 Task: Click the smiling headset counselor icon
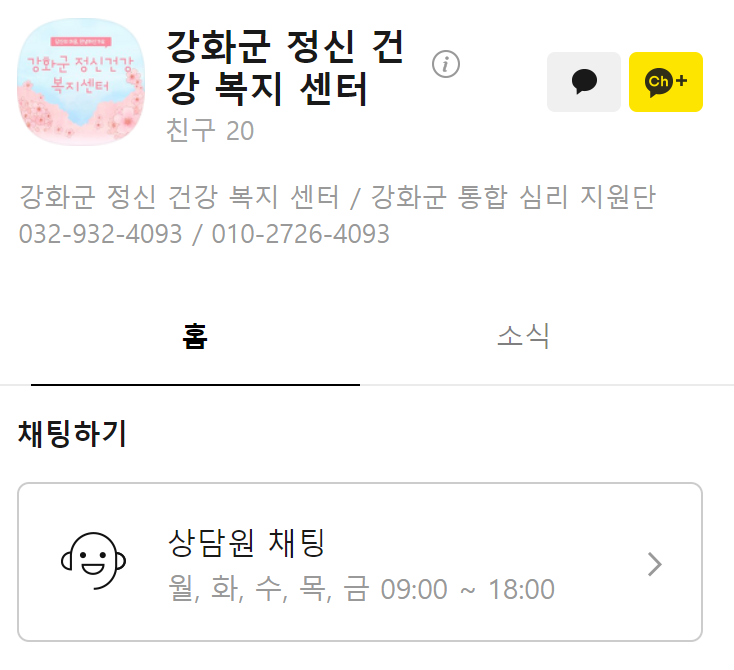pyautogui.click(x=94, y=560)
